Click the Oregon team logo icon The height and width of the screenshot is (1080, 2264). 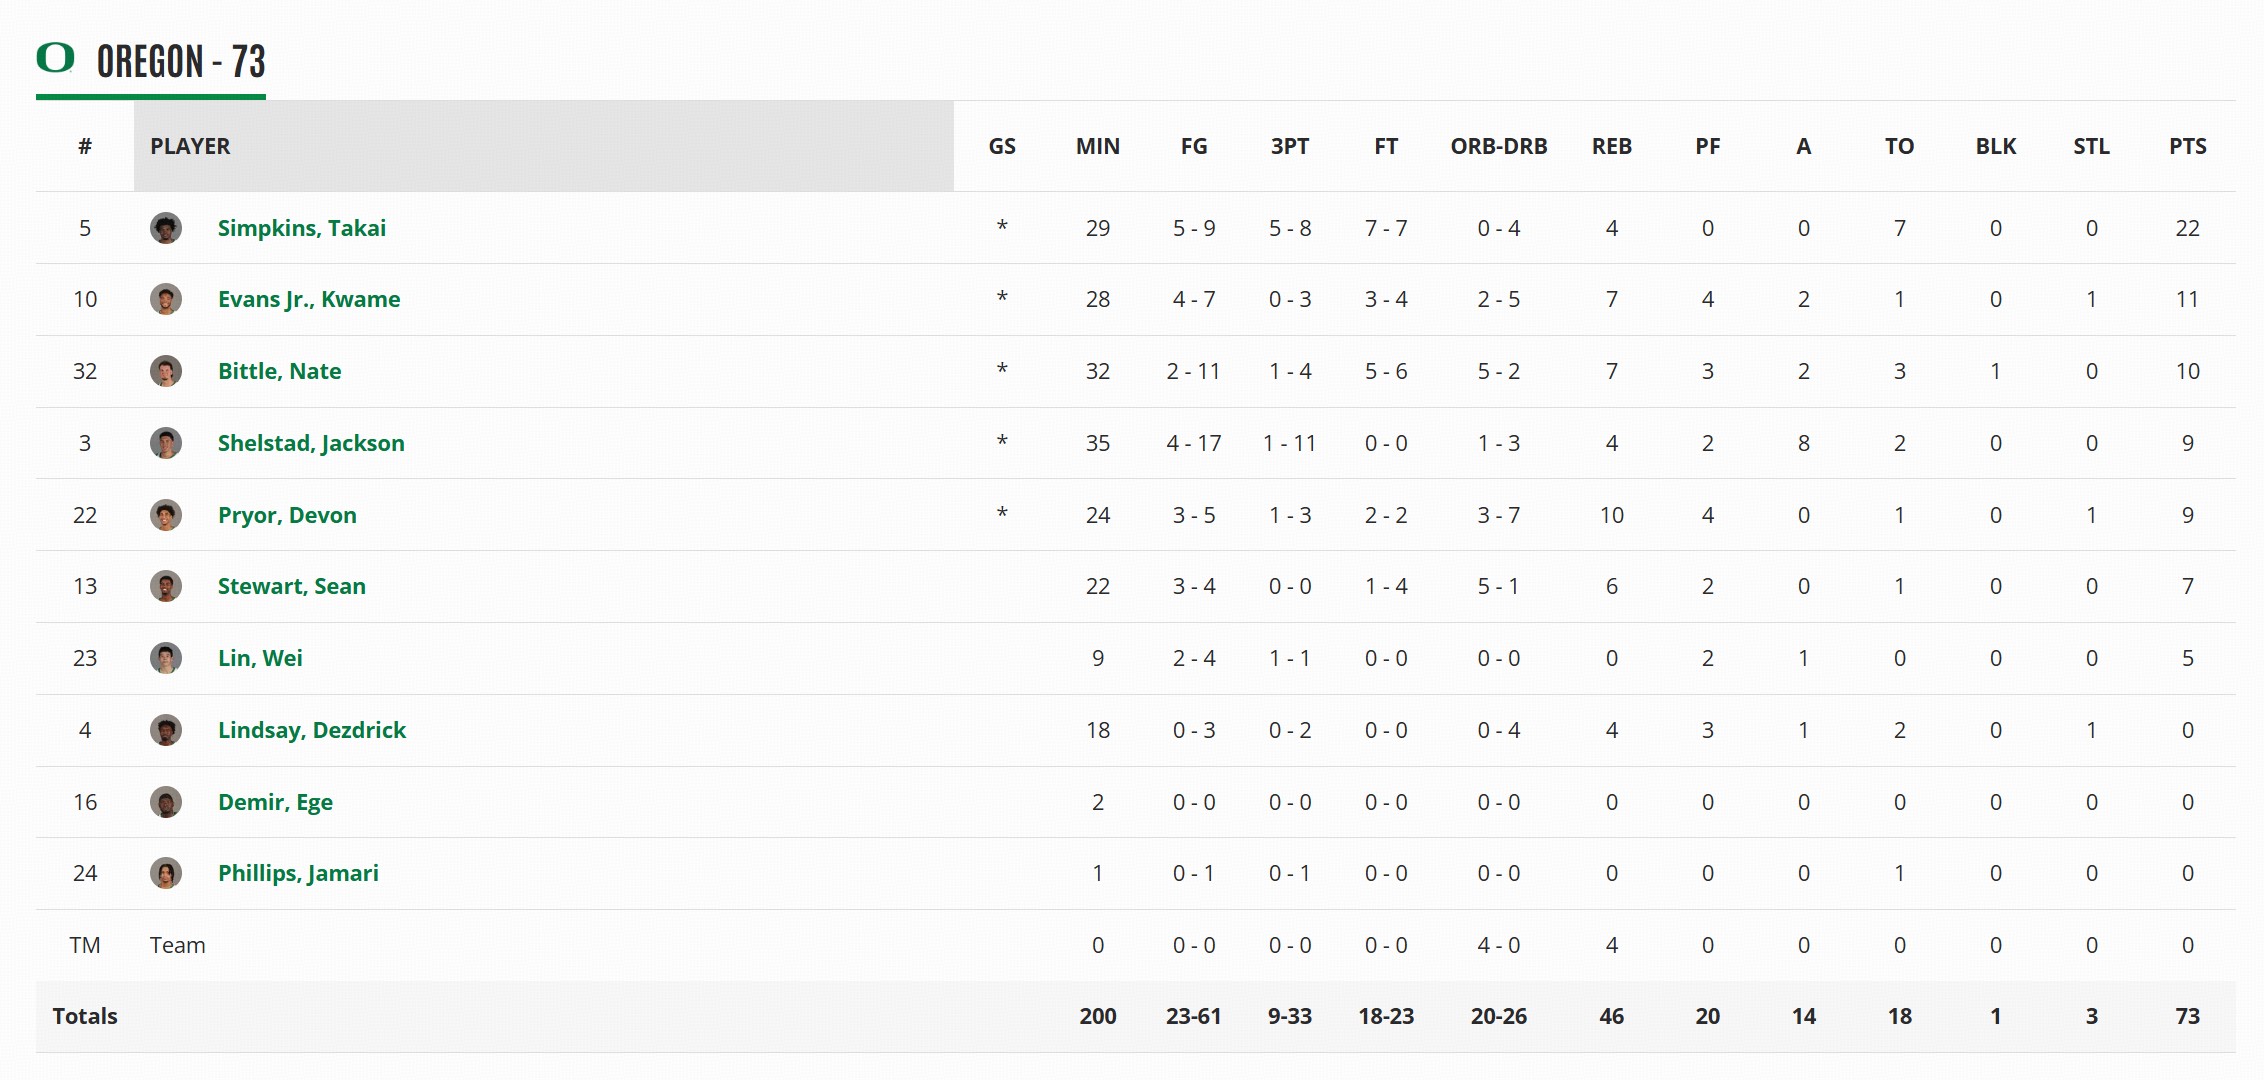click(55, 58)
